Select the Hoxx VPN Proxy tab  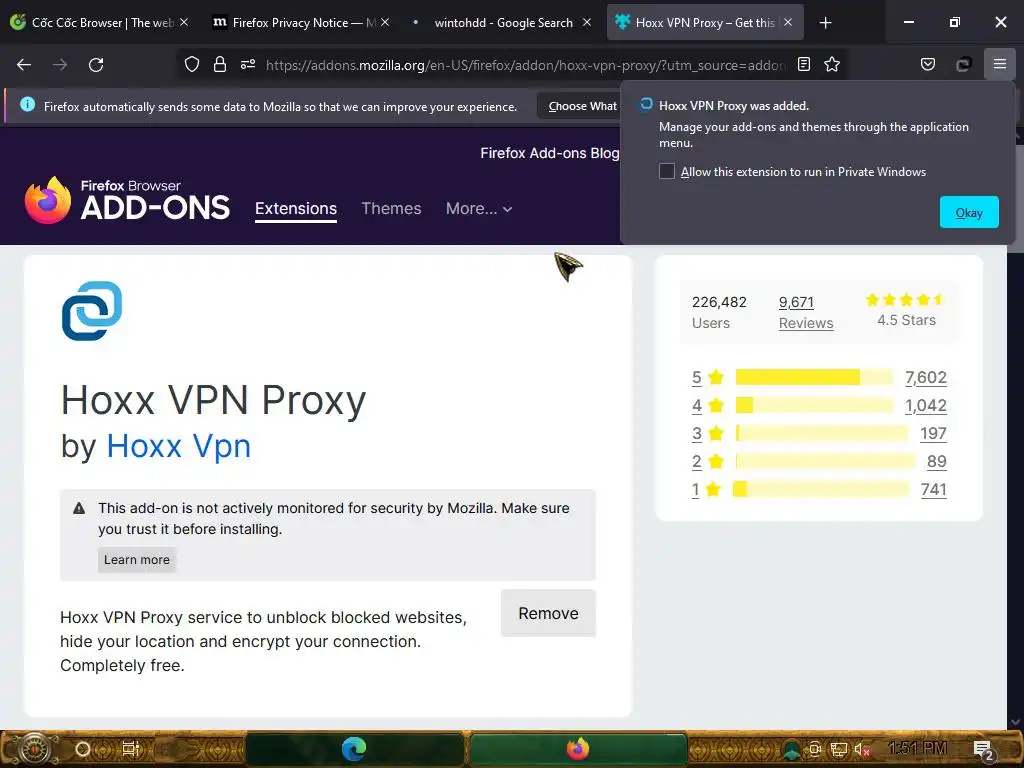pos(705,22)
